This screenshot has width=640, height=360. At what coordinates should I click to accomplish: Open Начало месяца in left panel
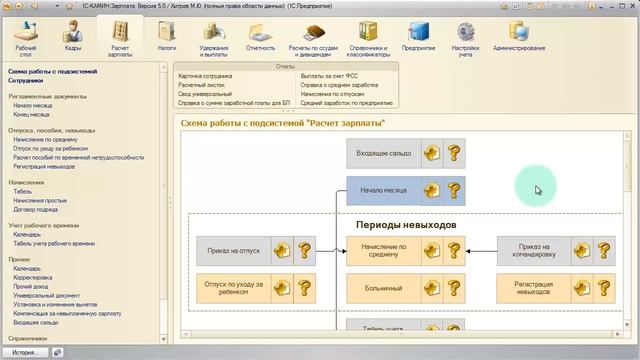coord(33,105)
